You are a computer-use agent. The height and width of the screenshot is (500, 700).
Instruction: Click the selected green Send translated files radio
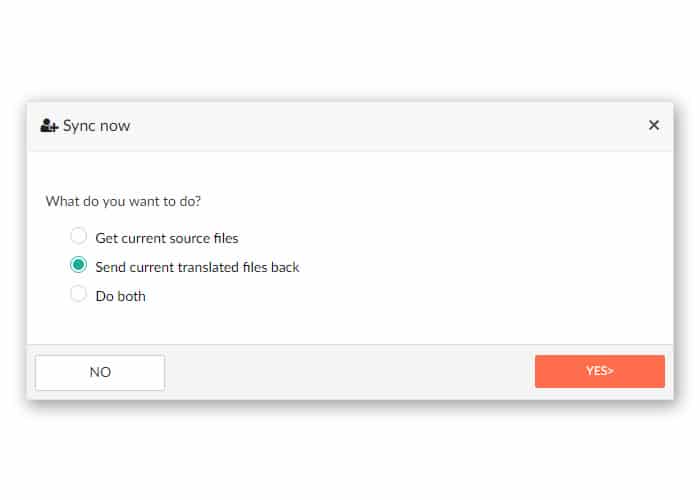coord(79,265)
